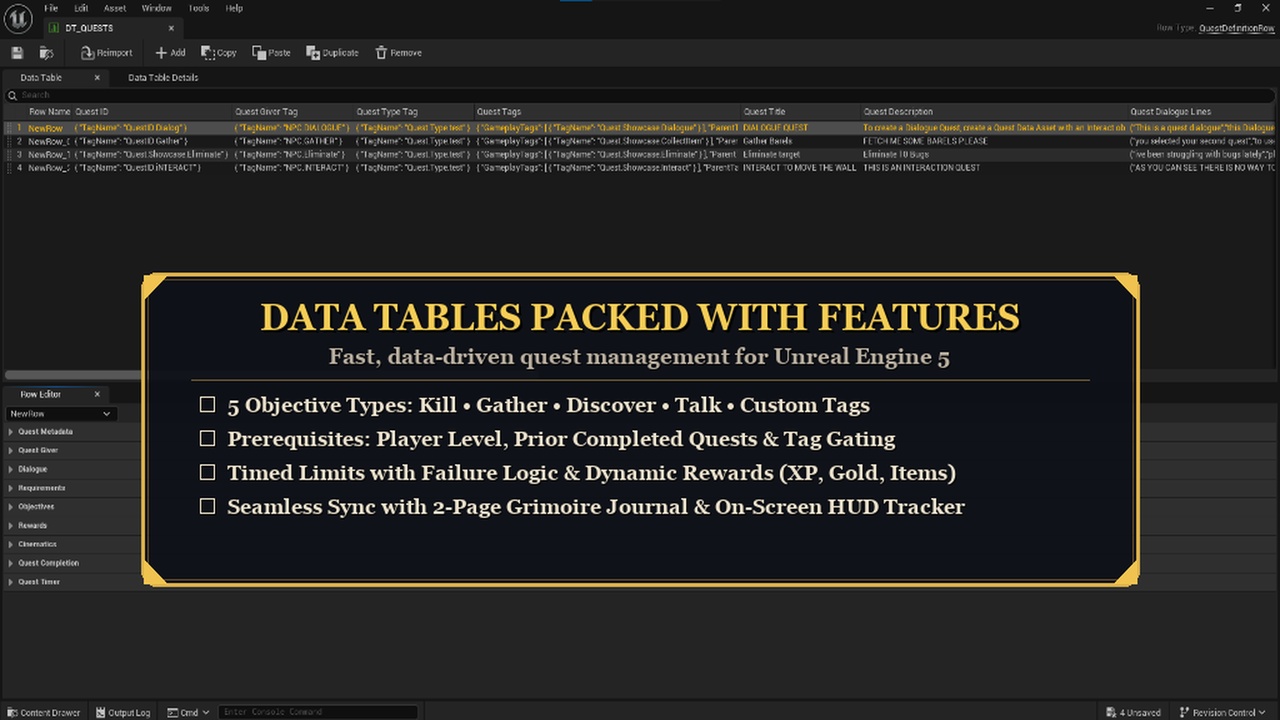Open the QuestDefinitionRow row type link
Screen dimensions: 1280x720
coord(1236,28)
